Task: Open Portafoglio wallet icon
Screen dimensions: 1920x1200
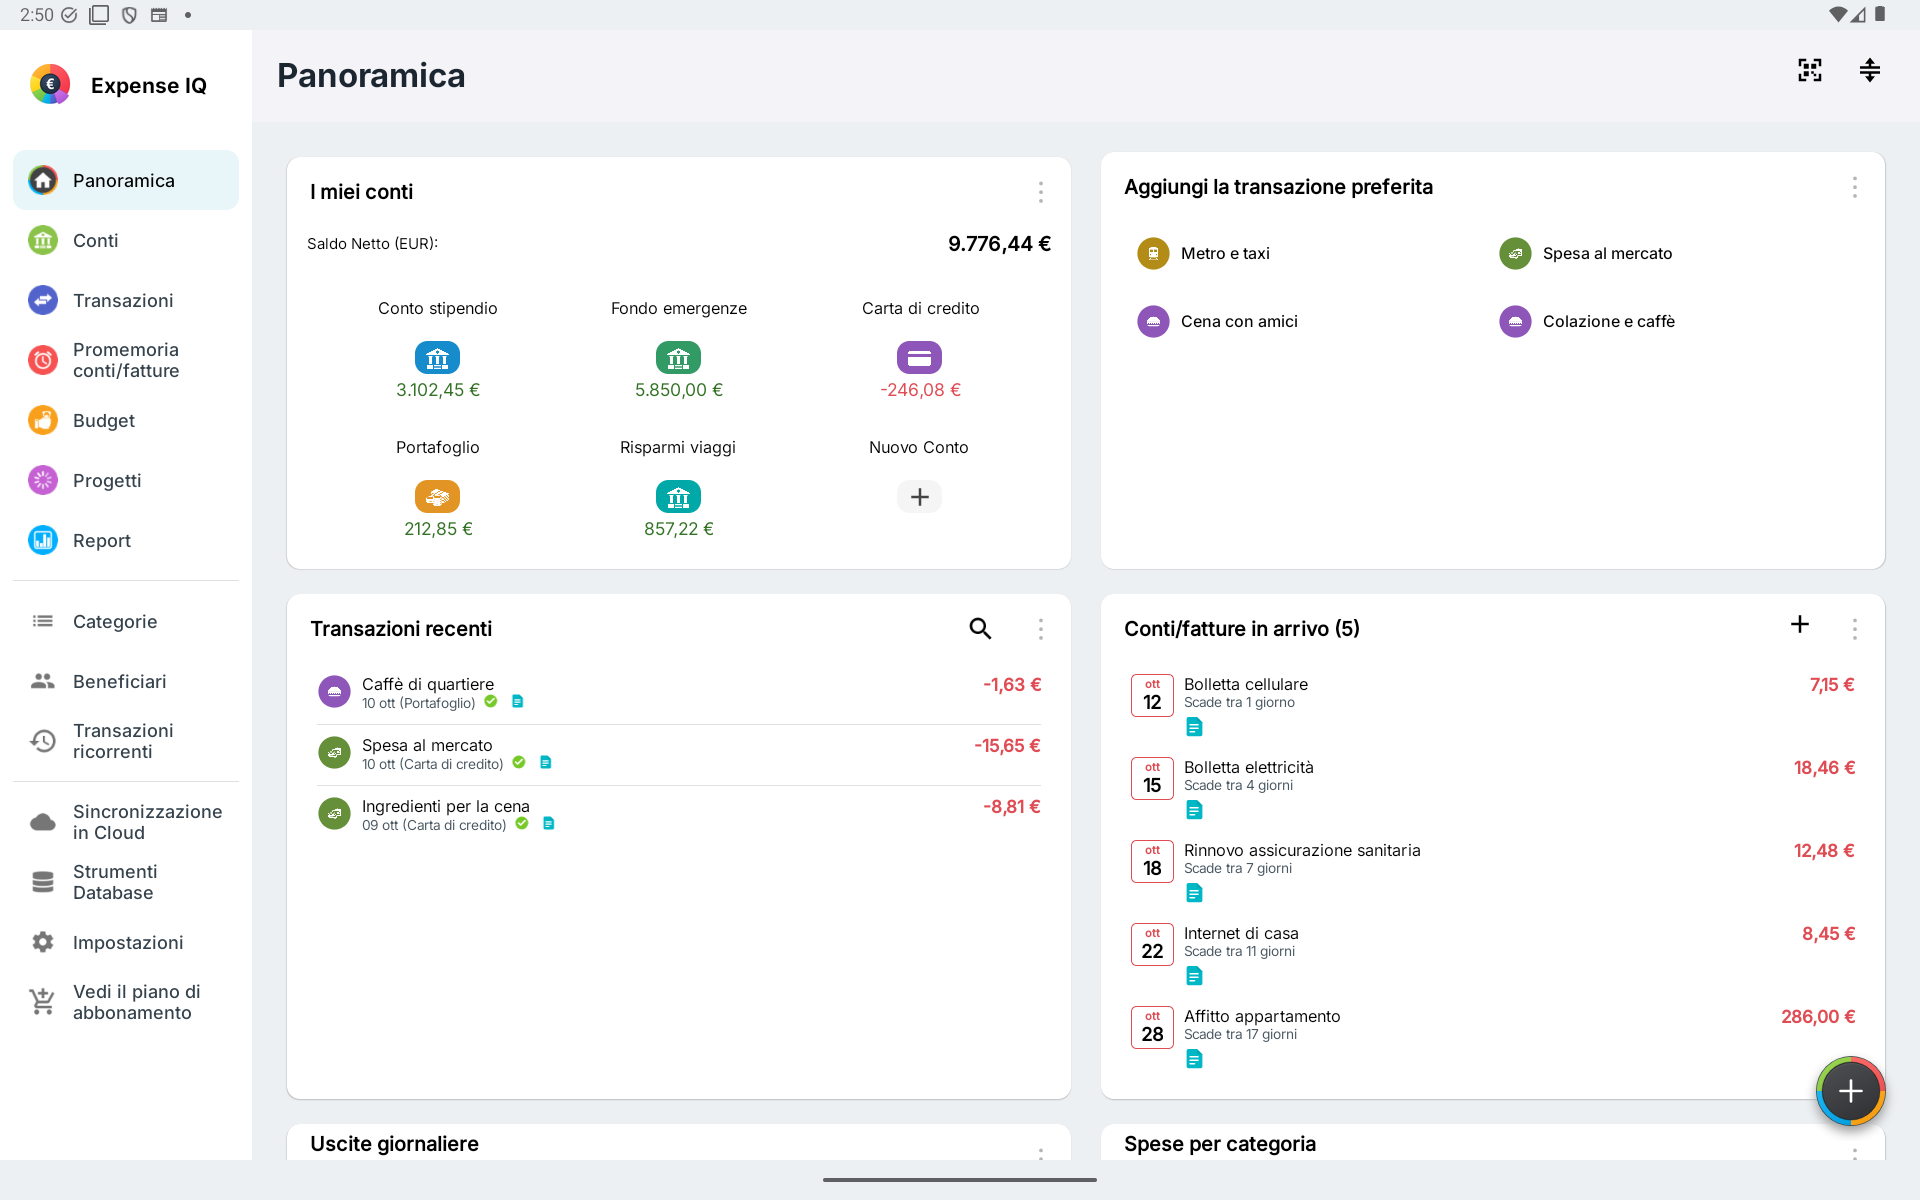Action: coord(437,496)
